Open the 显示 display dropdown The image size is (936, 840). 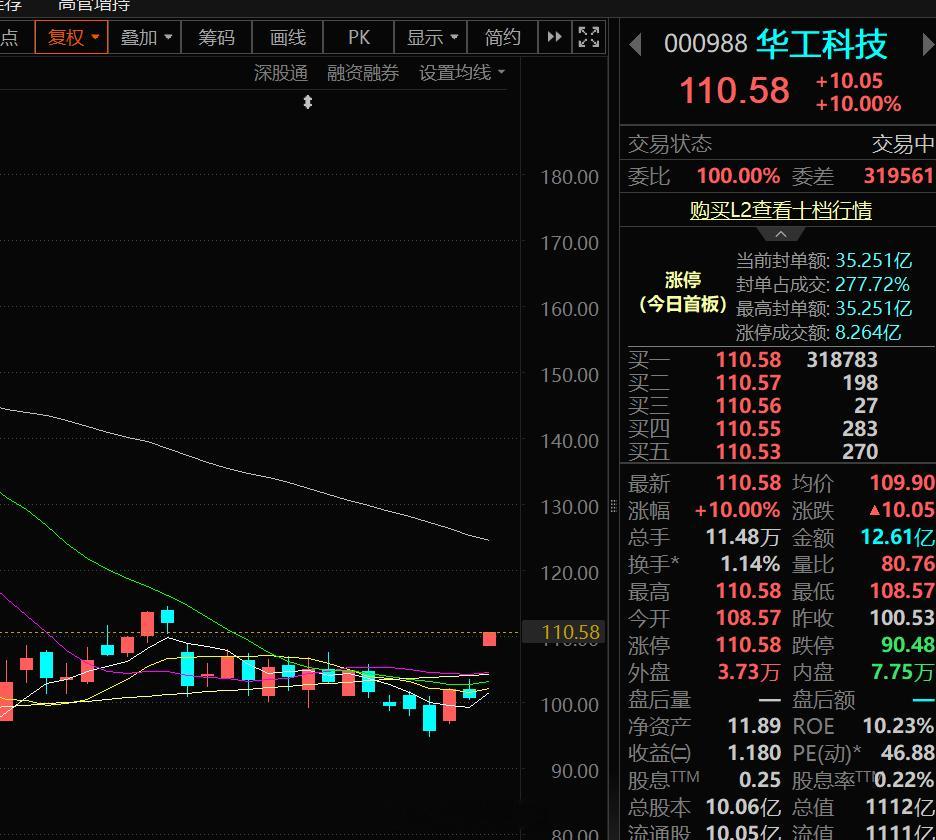point(431,38)
